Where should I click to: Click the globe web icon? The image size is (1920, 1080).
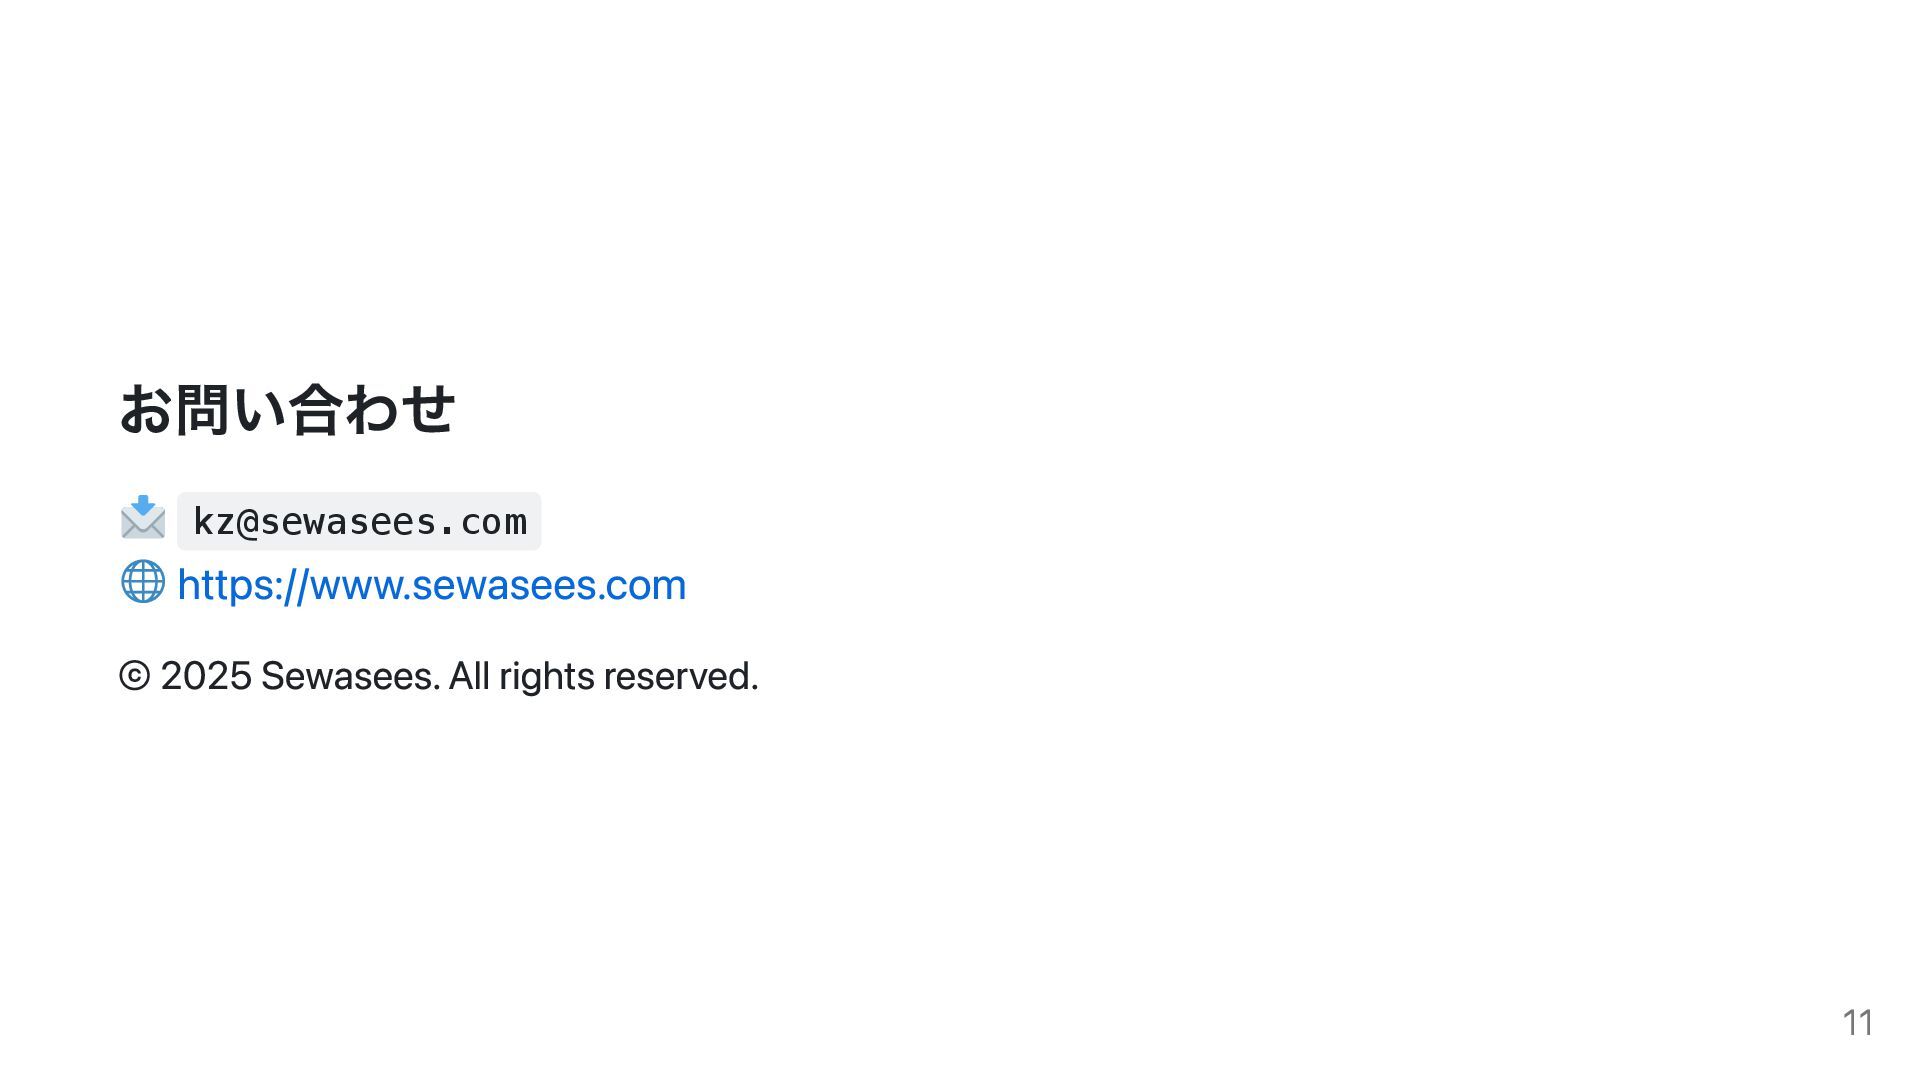143,582
